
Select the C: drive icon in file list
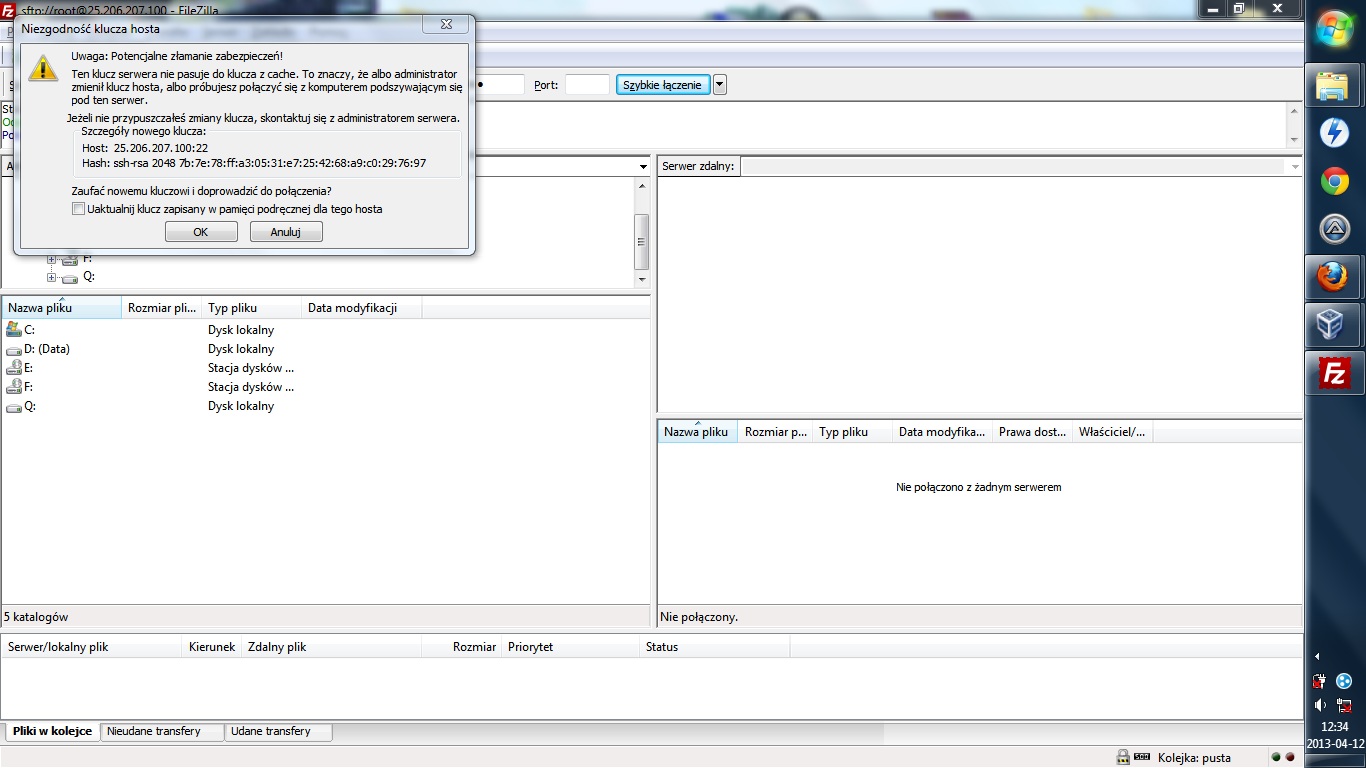14,330
